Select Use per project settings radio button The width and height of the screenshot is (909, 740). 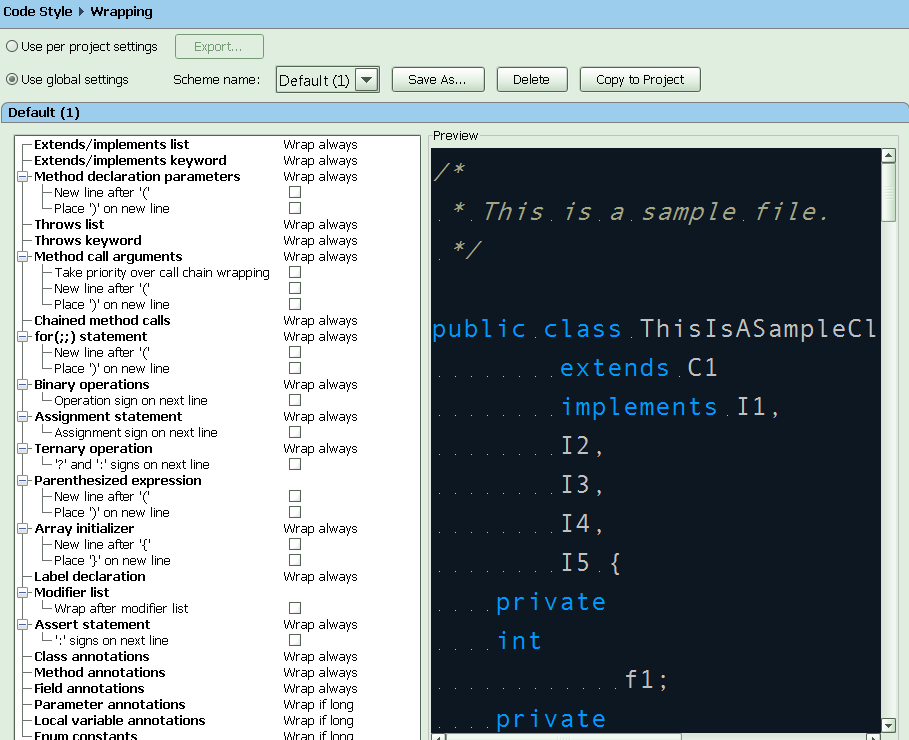pyautogui.click(x=11, y=46)
